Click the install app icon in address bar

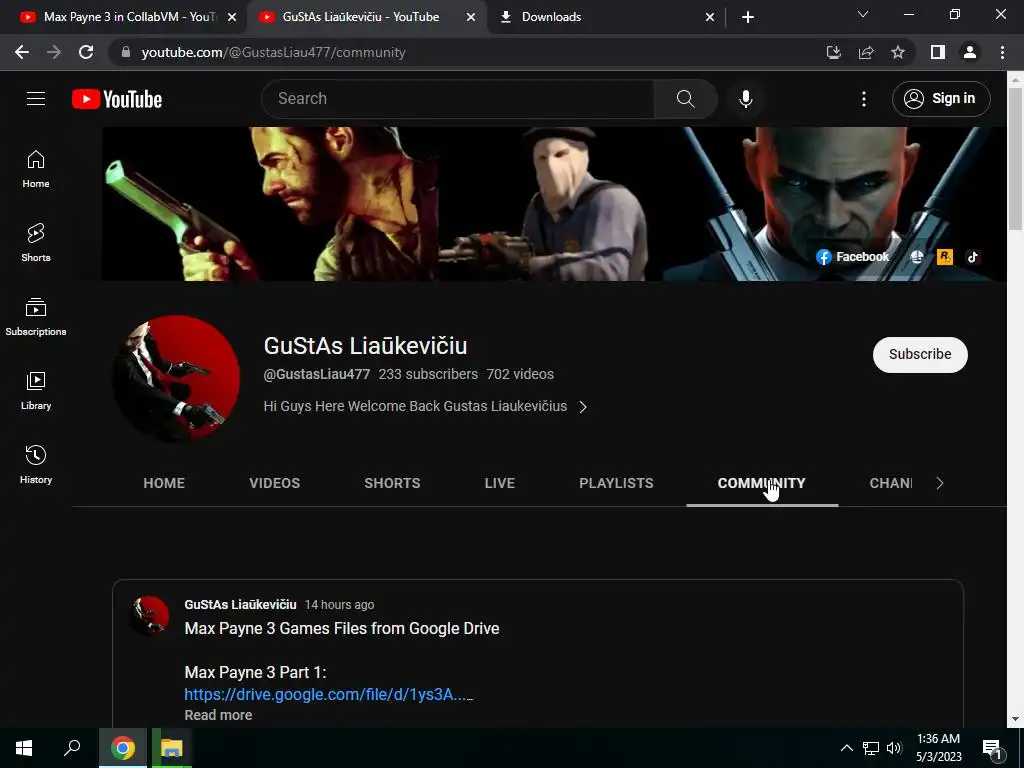[x=834, y=52]
